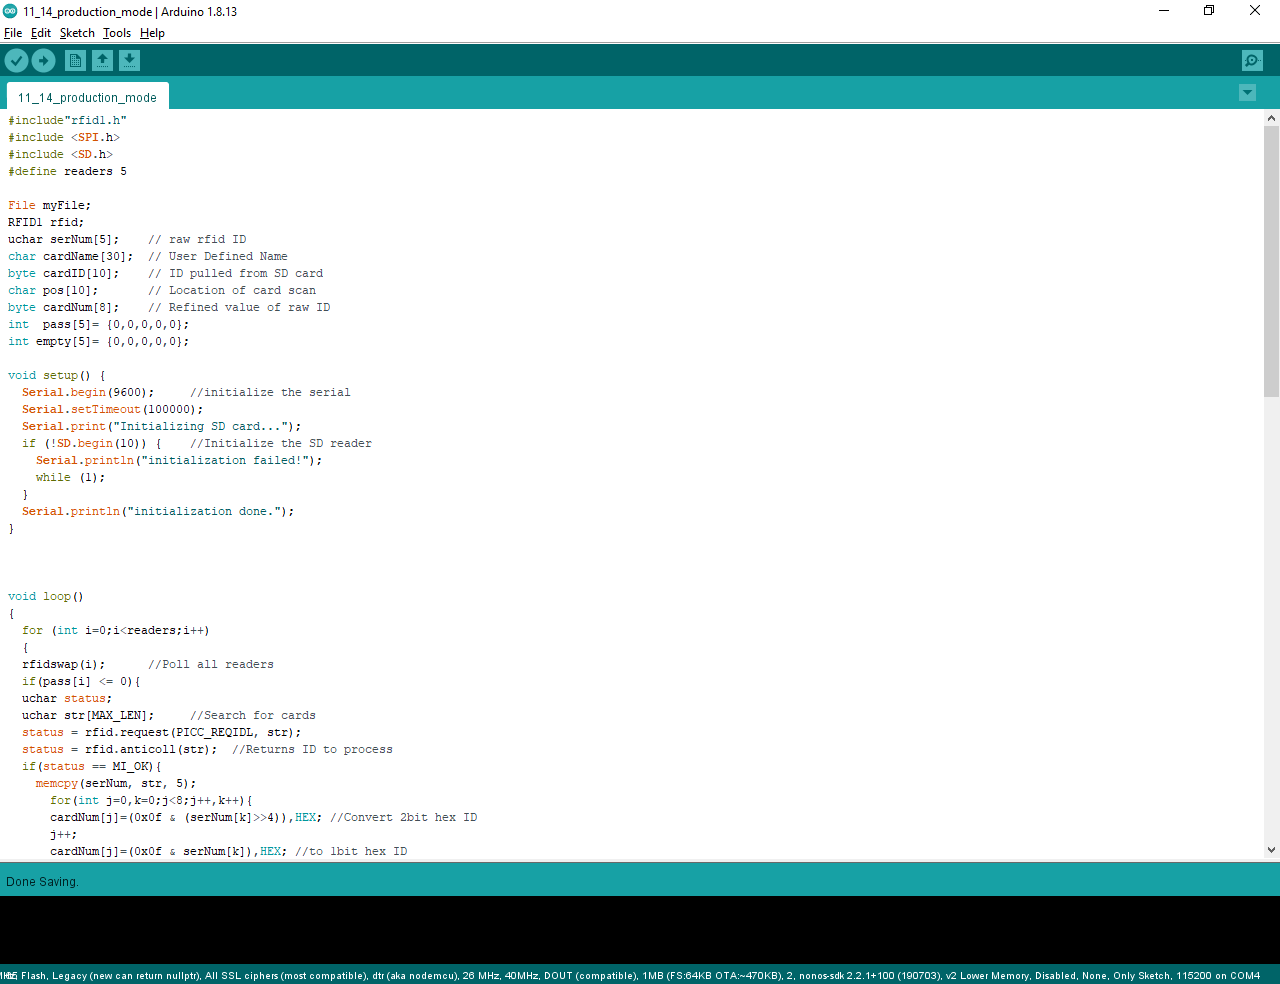
Task: Save the sketch with the Save icon
Action: tap(129, 61)
